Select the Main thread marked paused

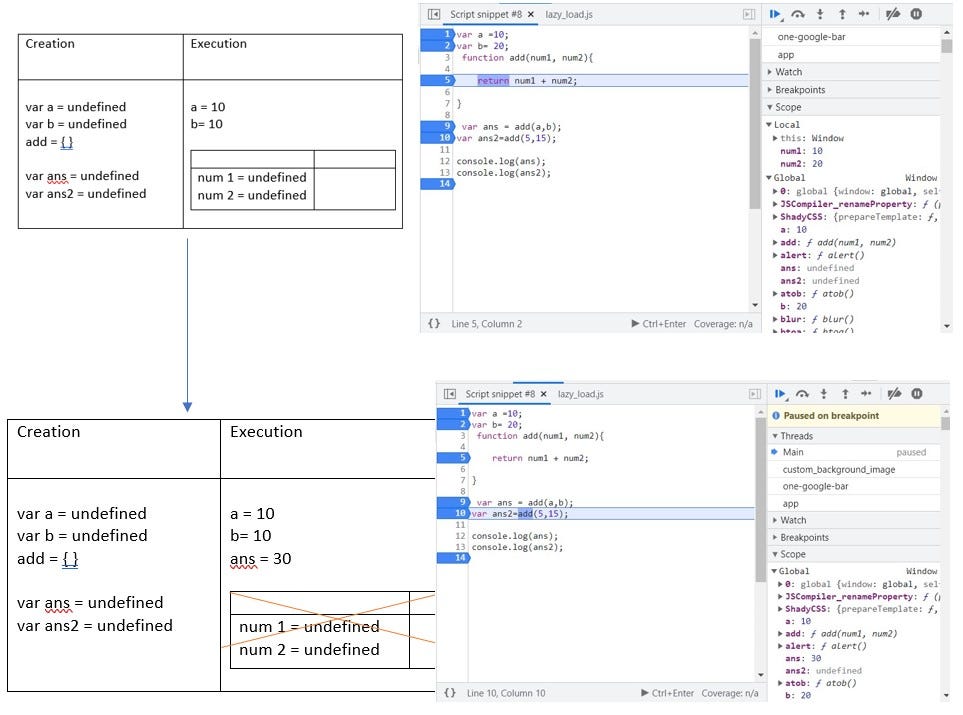click(791, 451)
